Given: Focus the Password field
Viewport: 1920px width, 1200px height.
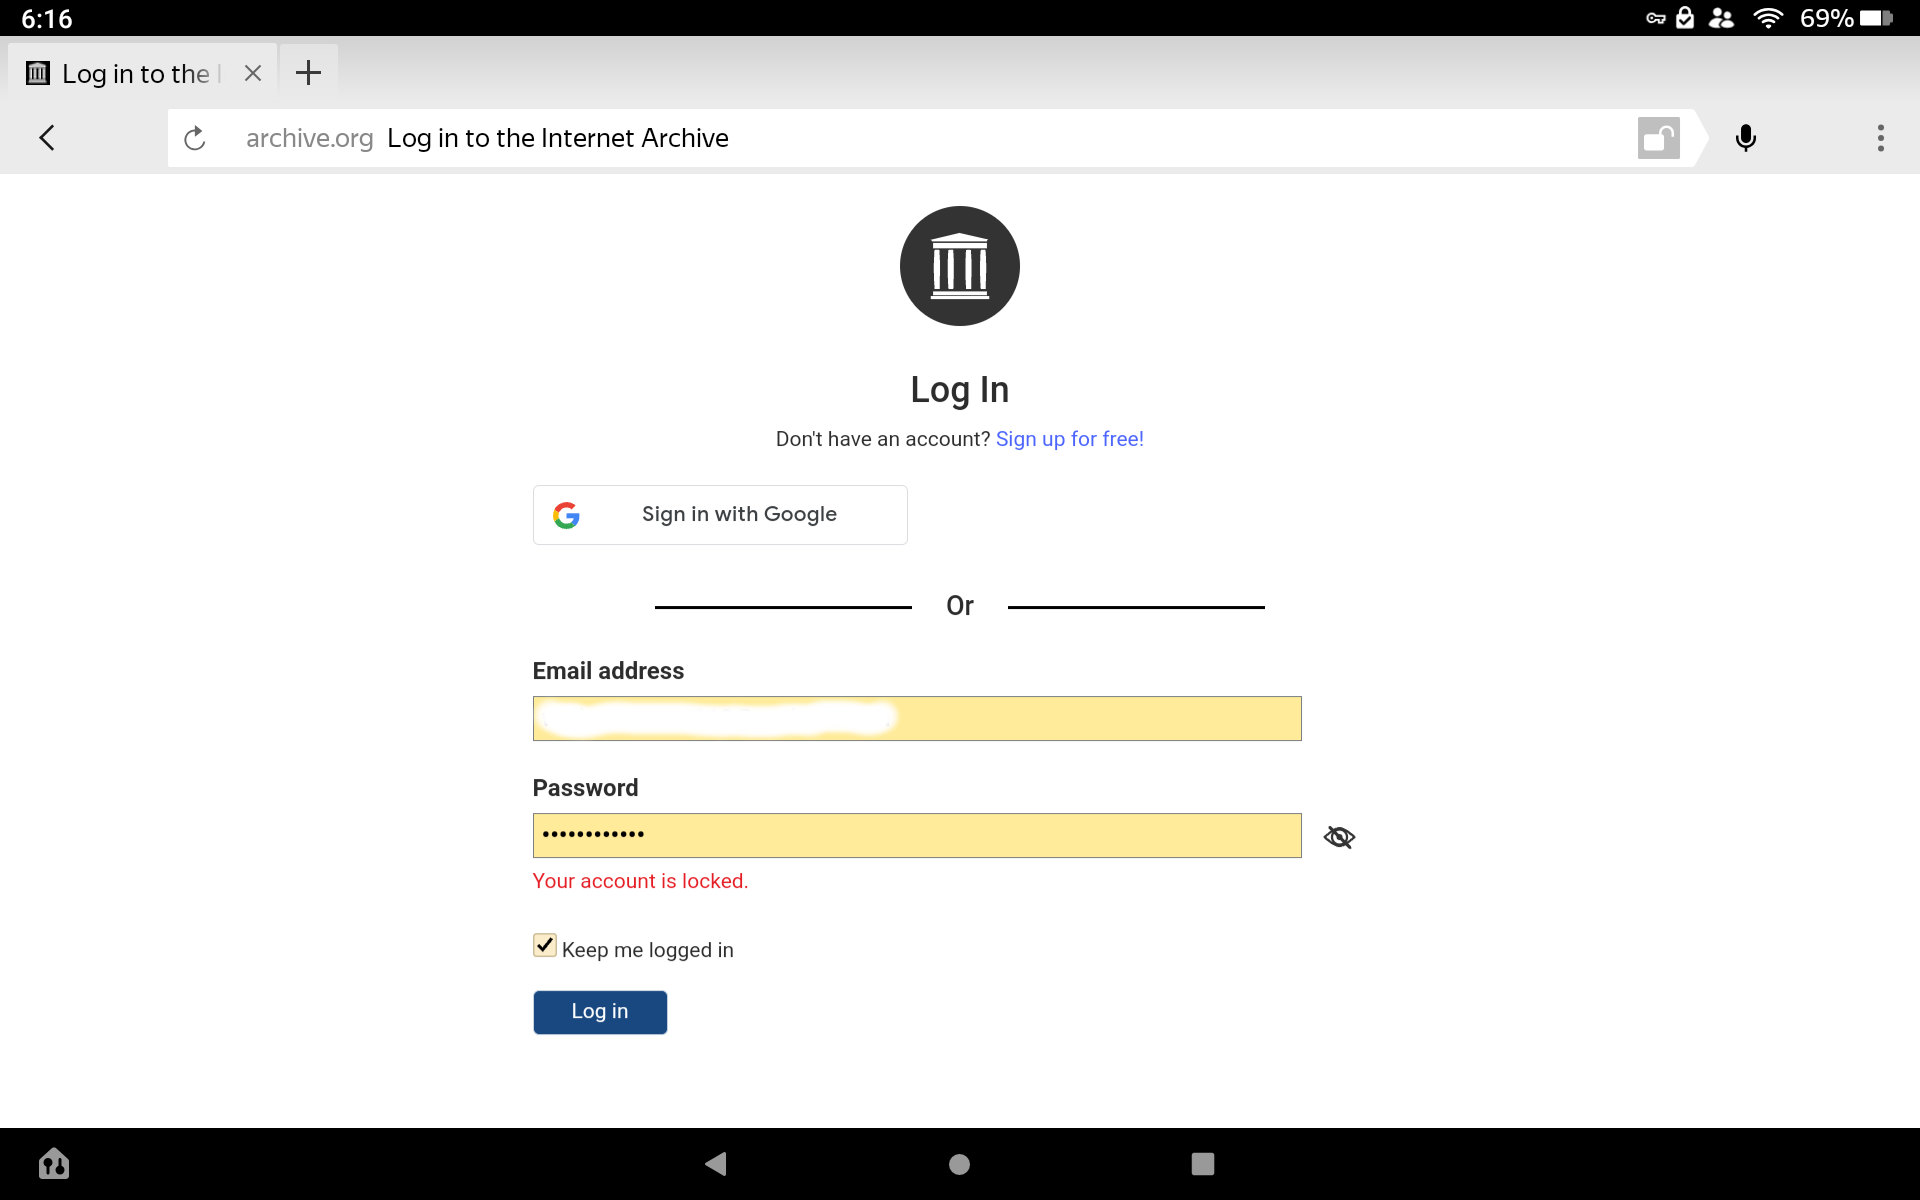Looking at the screenshot, I should click(x=917, y=835).
